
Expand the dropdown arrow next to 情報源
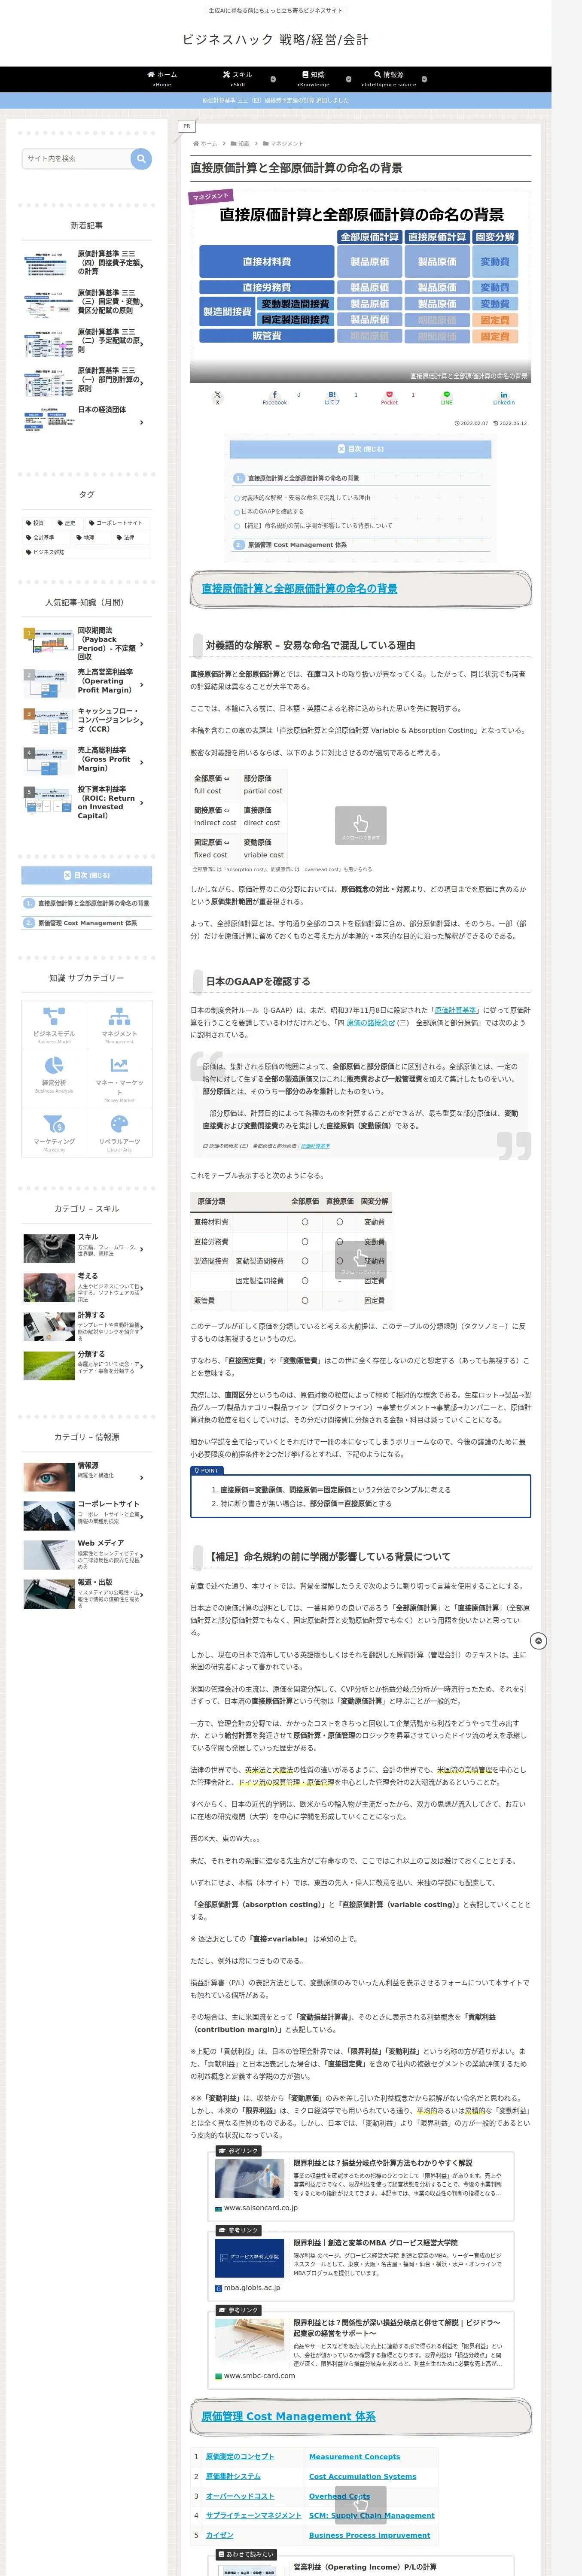tap(424, 79)
